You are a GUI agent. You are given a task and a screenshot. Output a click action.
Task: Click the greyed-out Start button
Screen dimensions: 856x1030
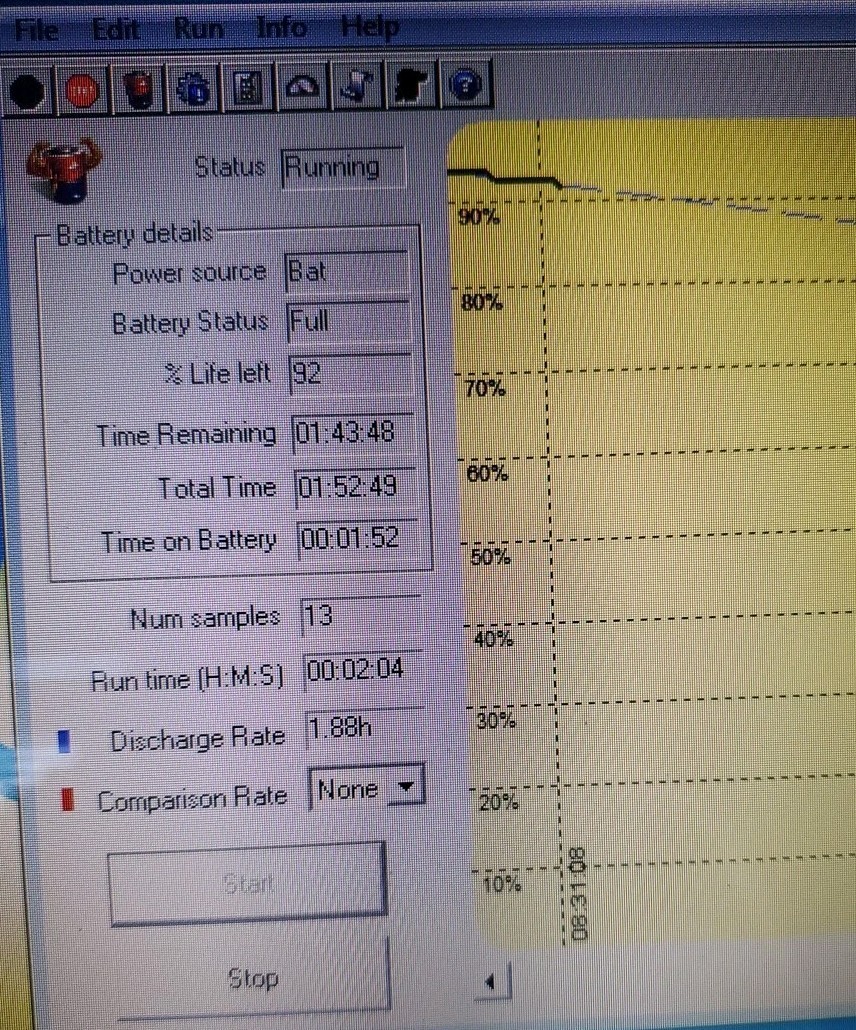click(248, 884)
